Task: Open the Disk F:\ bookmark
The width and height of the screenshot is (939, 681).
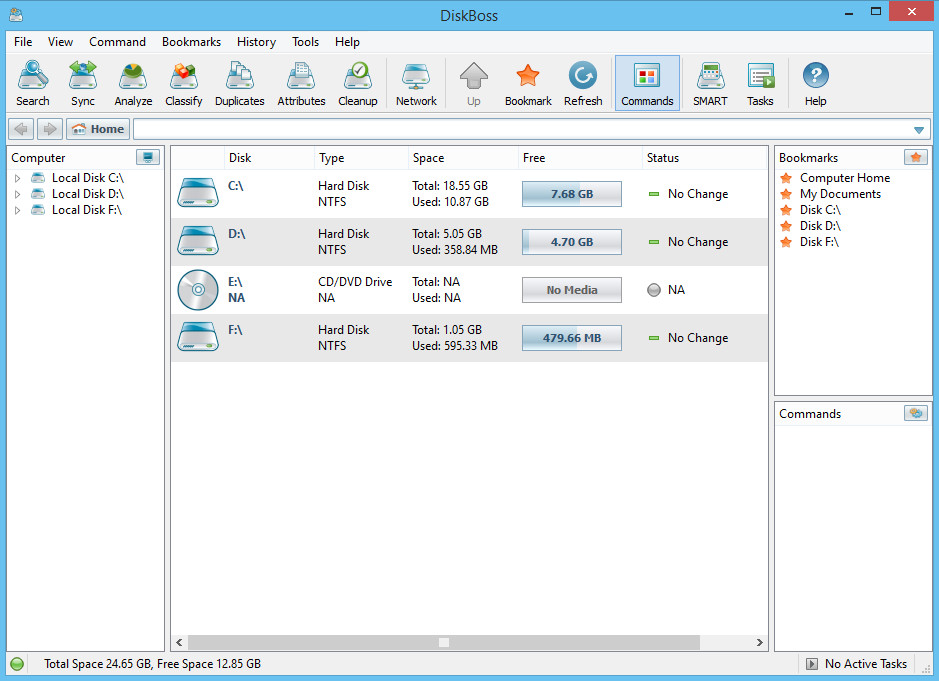Action: pos(819,242)
